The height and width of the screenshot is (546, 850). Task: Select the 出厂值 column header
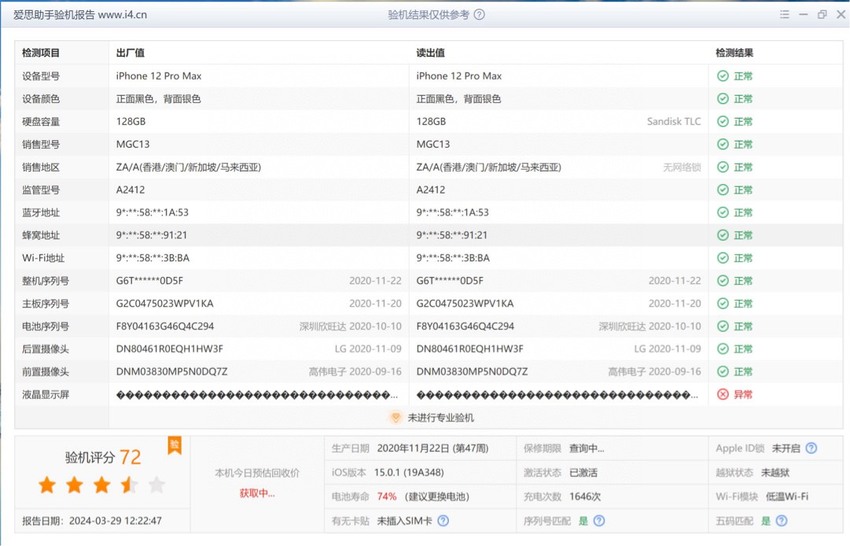pyautogui.click(x=130, y=53)
